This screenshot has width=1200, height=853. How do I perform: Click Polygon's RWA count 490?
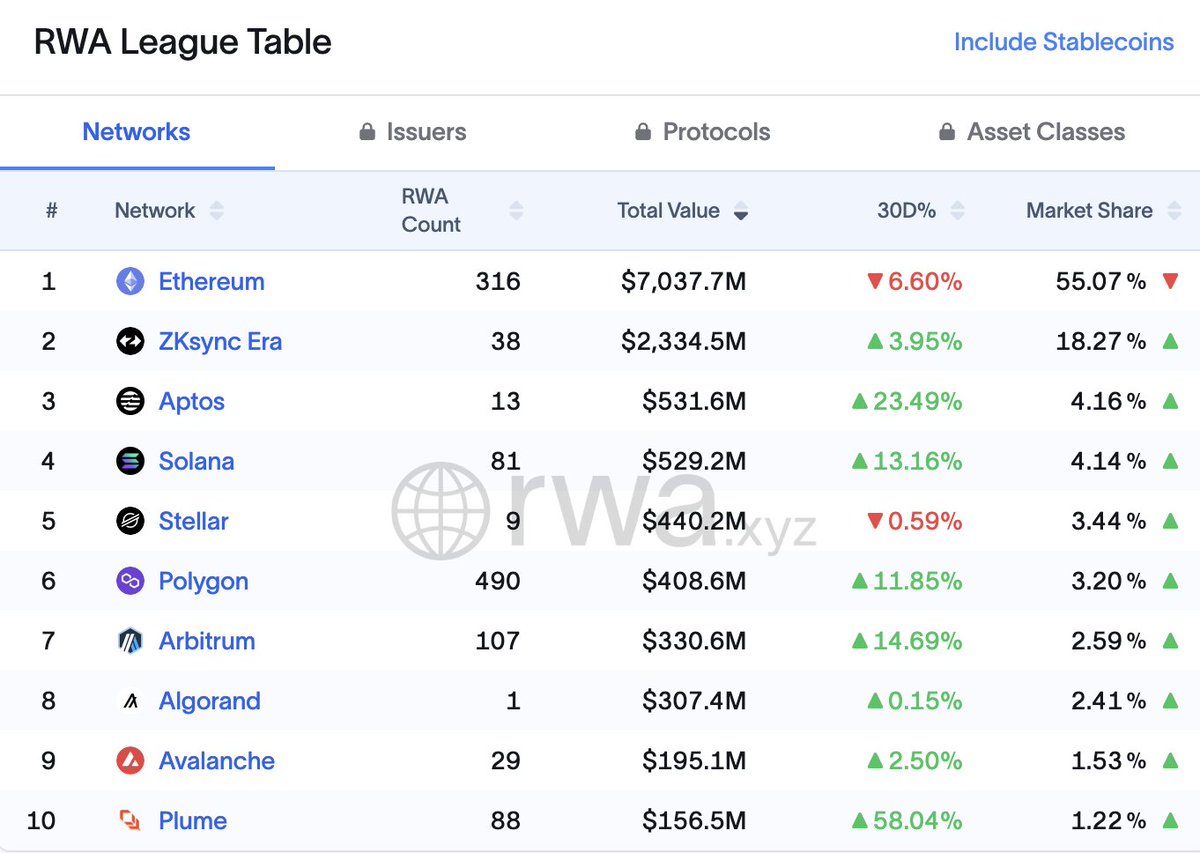pyautogui.click(x=497, y=581)
